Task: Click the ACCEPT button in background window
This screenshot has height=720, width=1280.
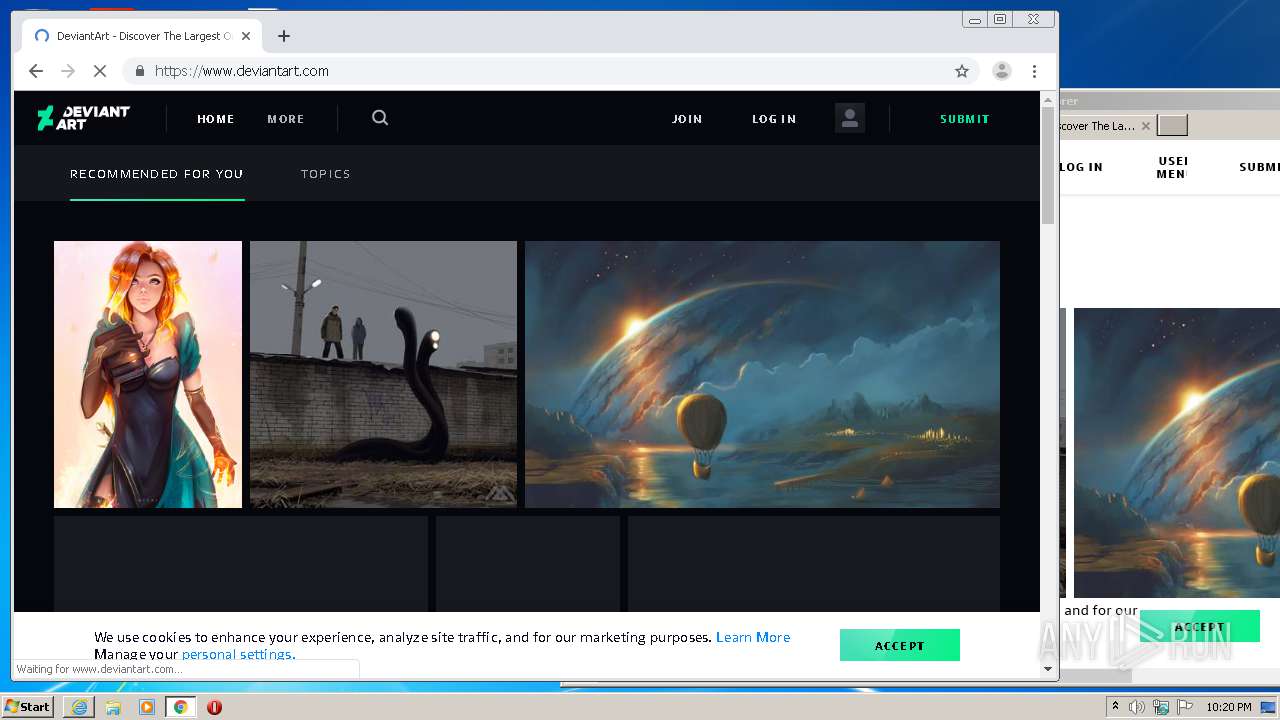Action: pos(1200,627)
